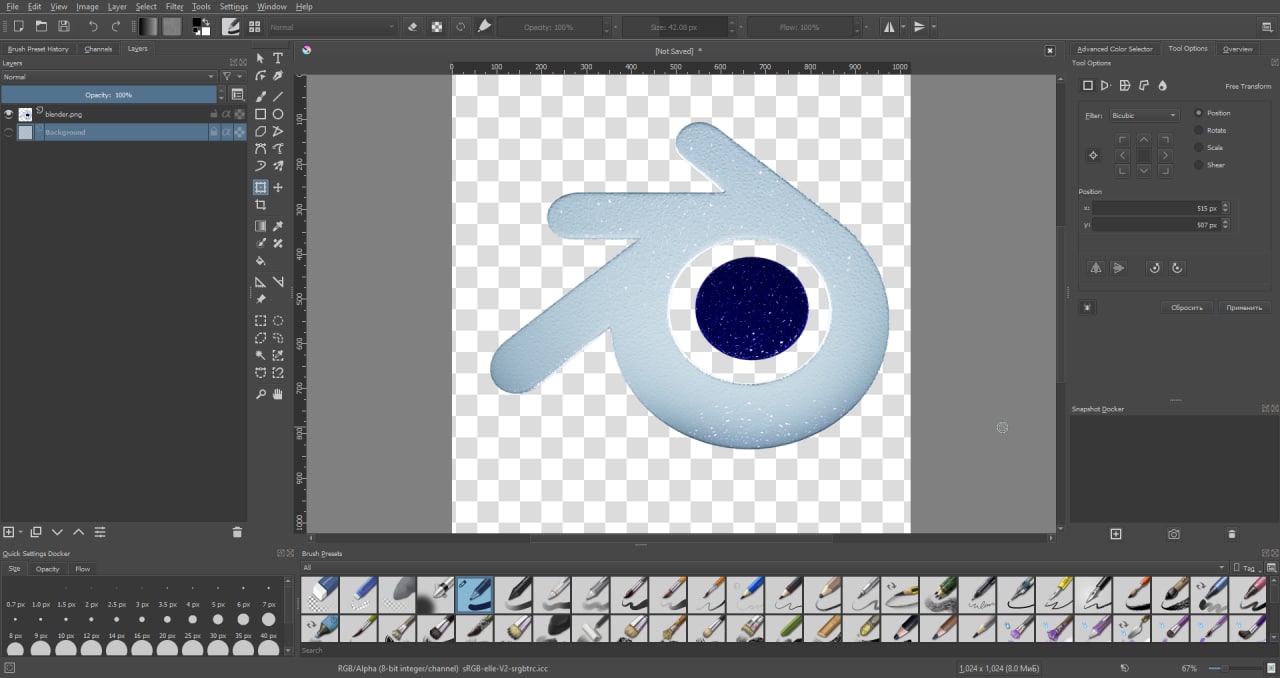Flip the selection horizontally in Tool Options
1280x678 pixels.
(x=1096, y=268)
